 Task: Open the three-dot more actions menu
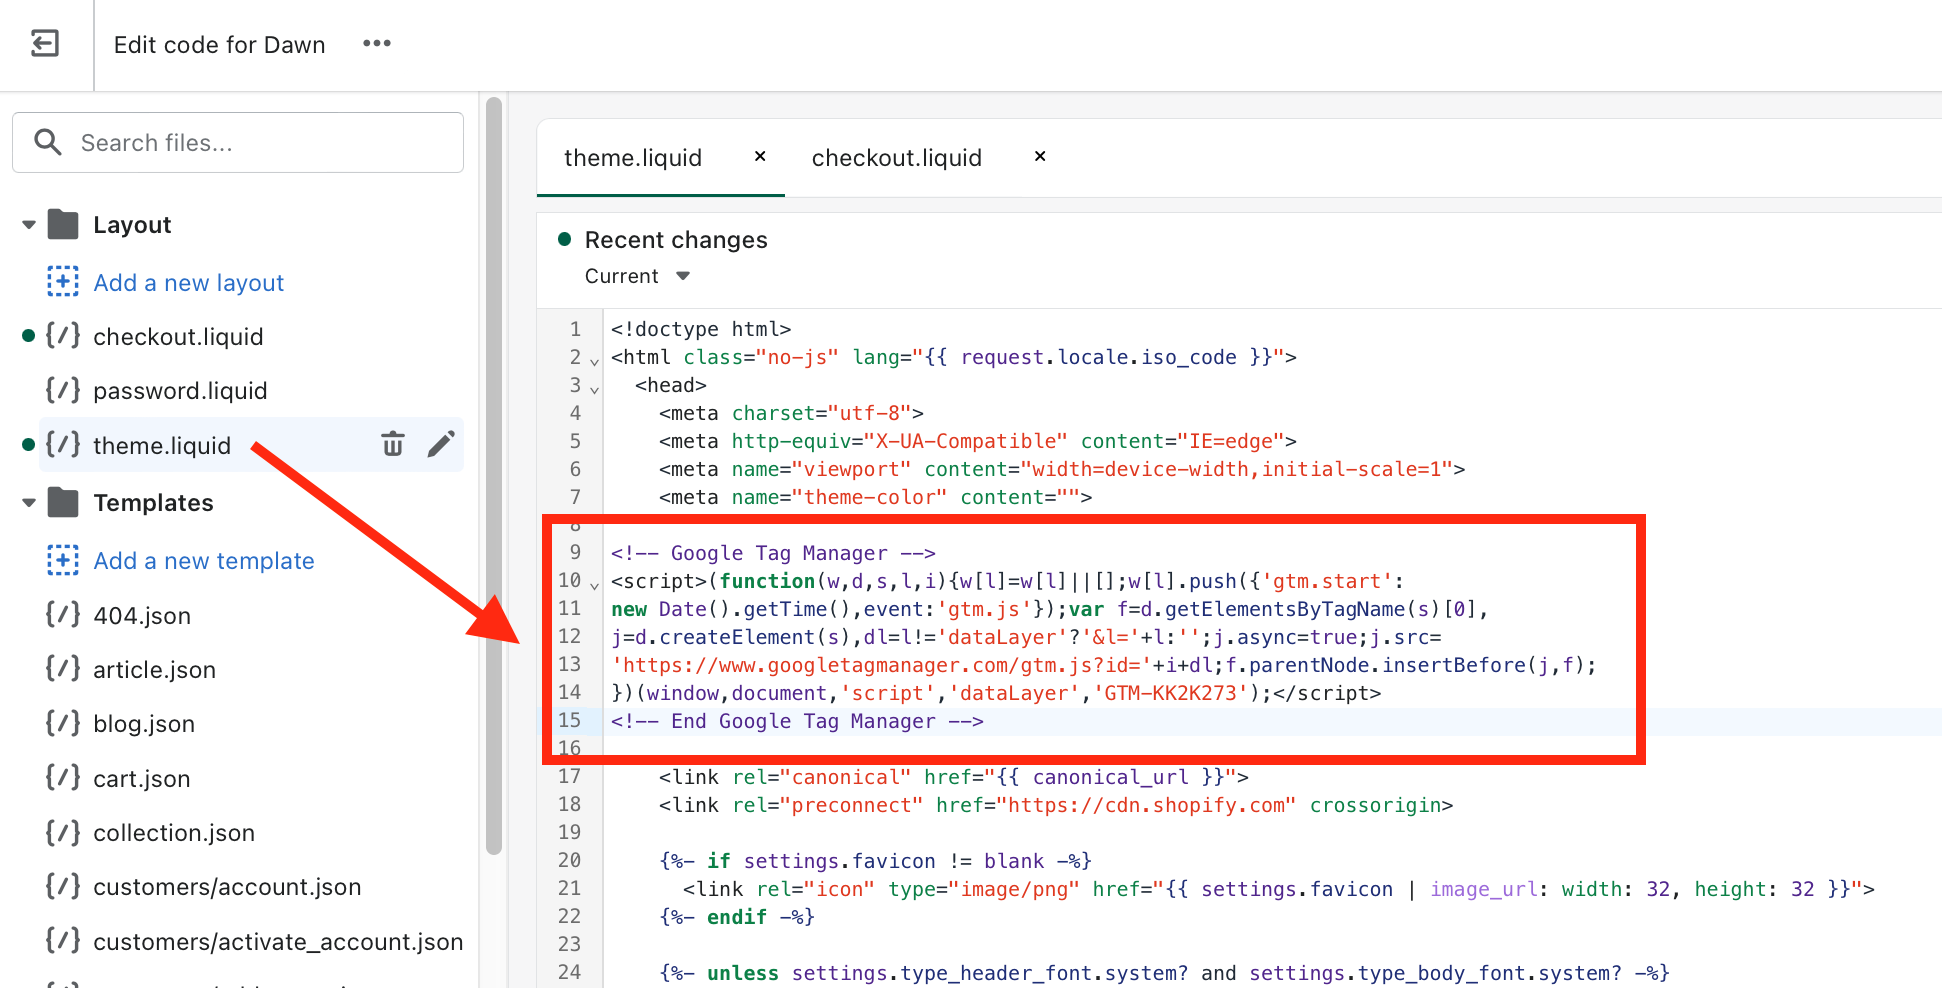pyautogui.click(x=377, y=44)
